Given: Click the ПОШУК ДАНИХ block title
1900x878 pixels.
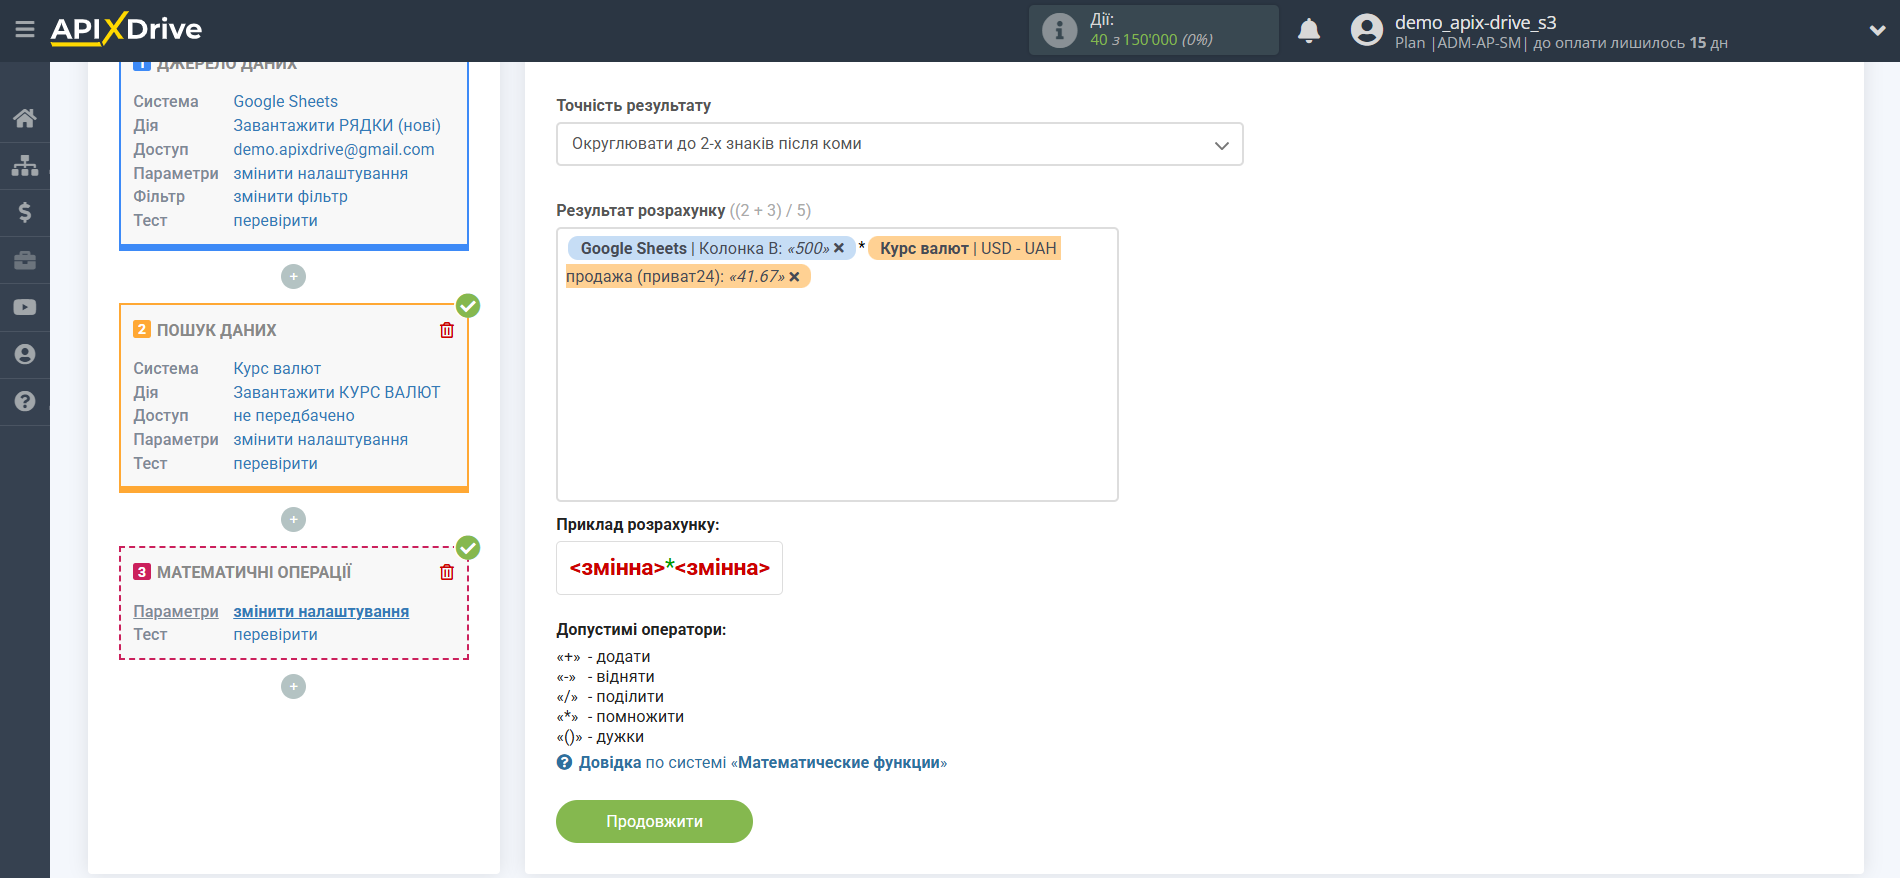Looking at the screenshot, I should point(217,330).
